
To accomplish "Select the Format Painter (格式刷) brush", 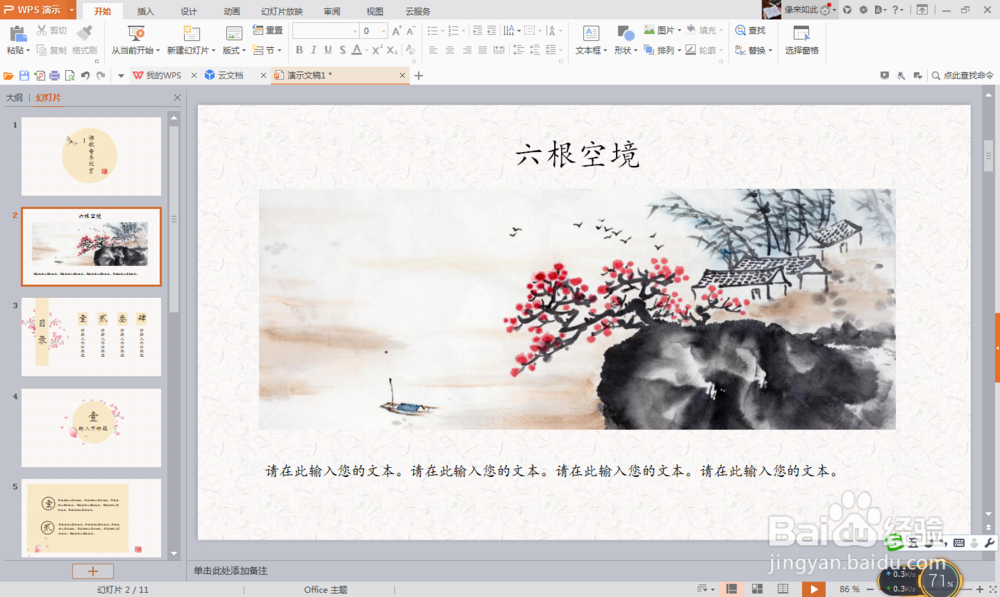I will 85,32.
